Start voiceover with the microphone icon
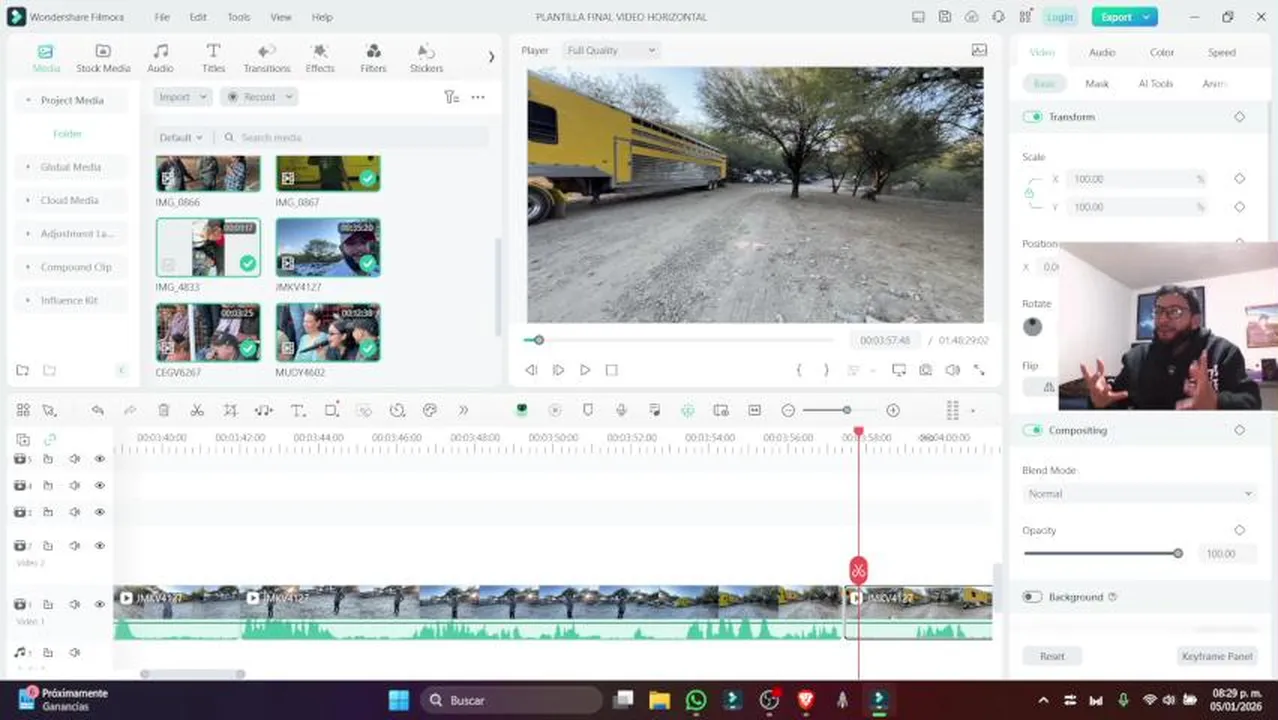 point(621,410)
